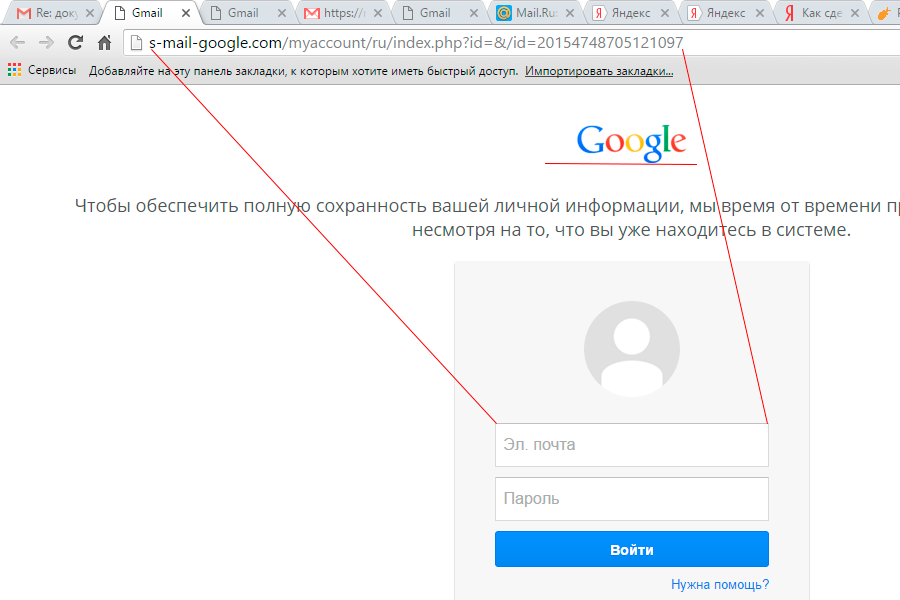
Task: Open the Сервисы apps grid icon
Action: (14, 71)
